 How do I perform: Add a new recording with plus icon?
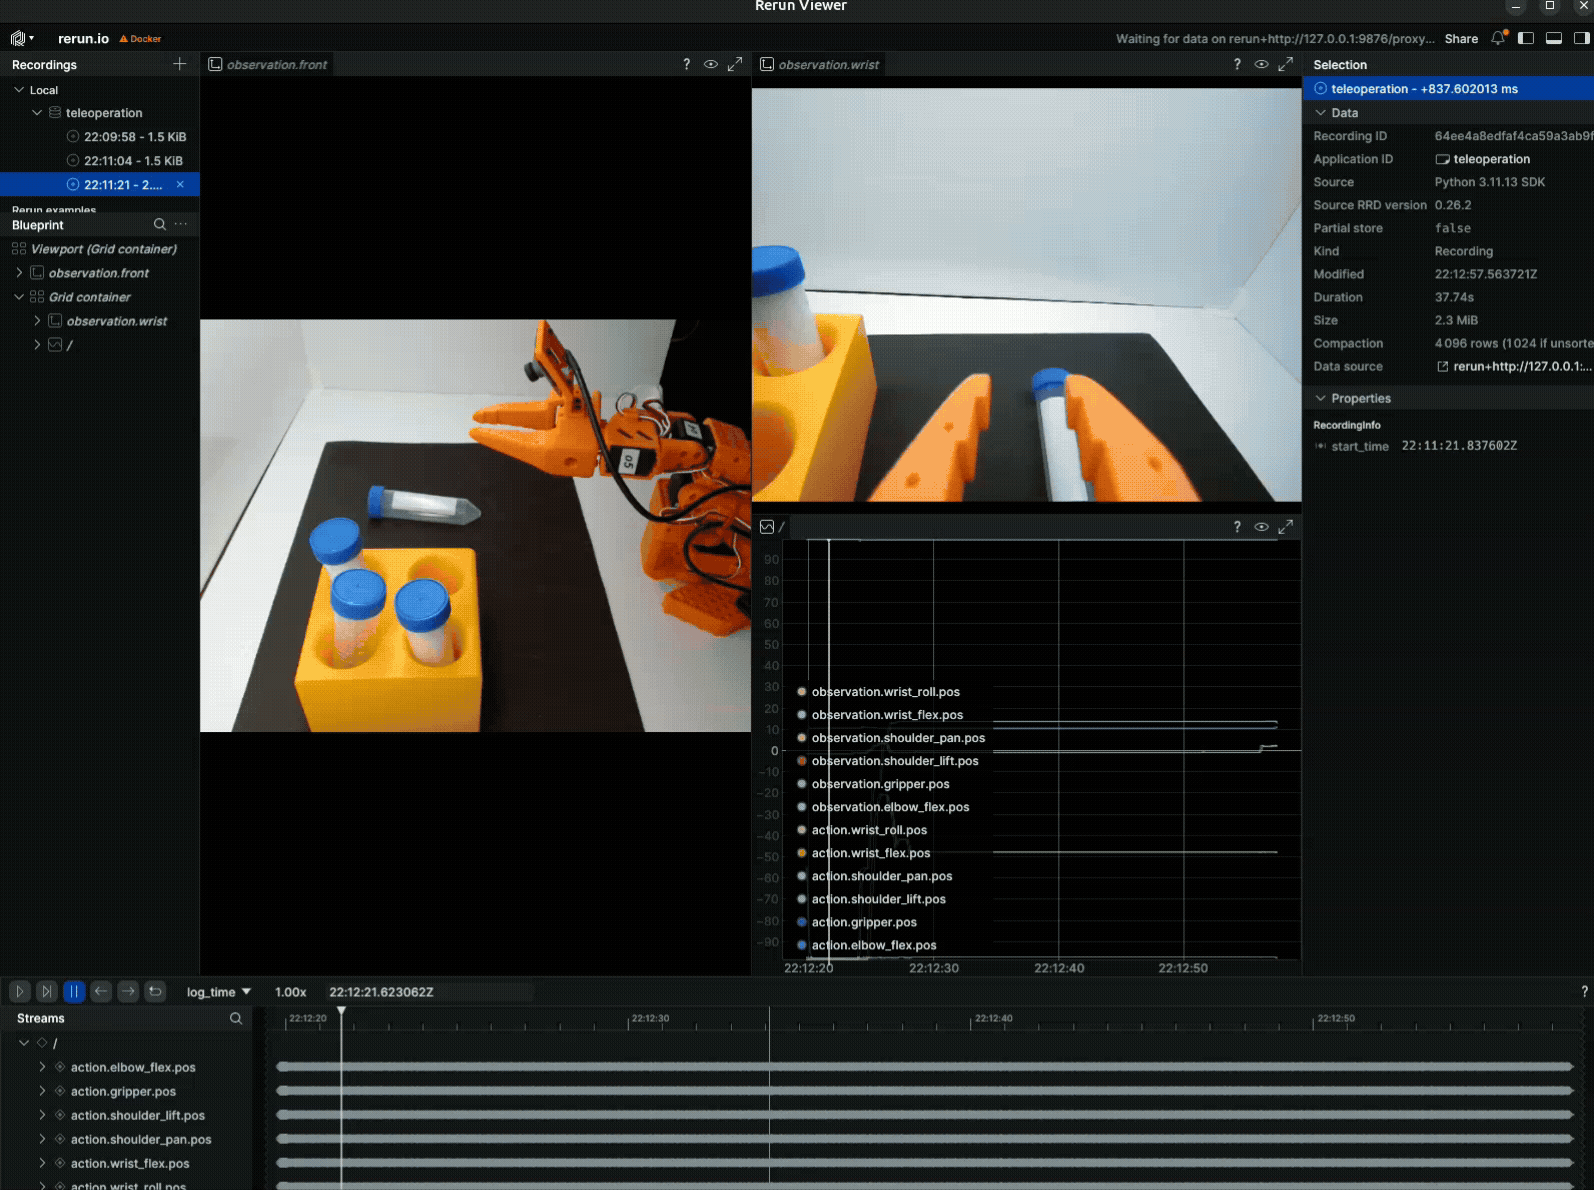click(x=180, y=64)
